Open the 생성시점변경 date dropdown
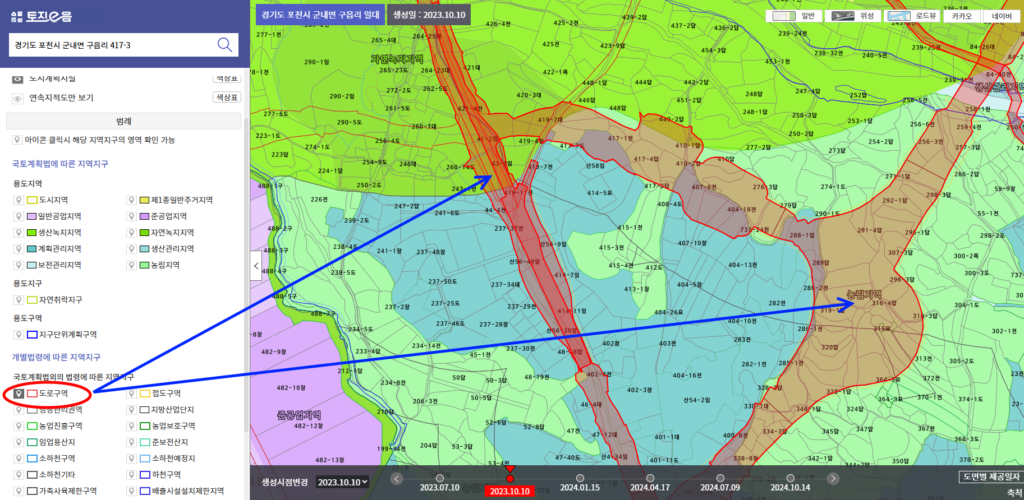Viewport: 1024px width, 500px height. (x=343, y=482)
